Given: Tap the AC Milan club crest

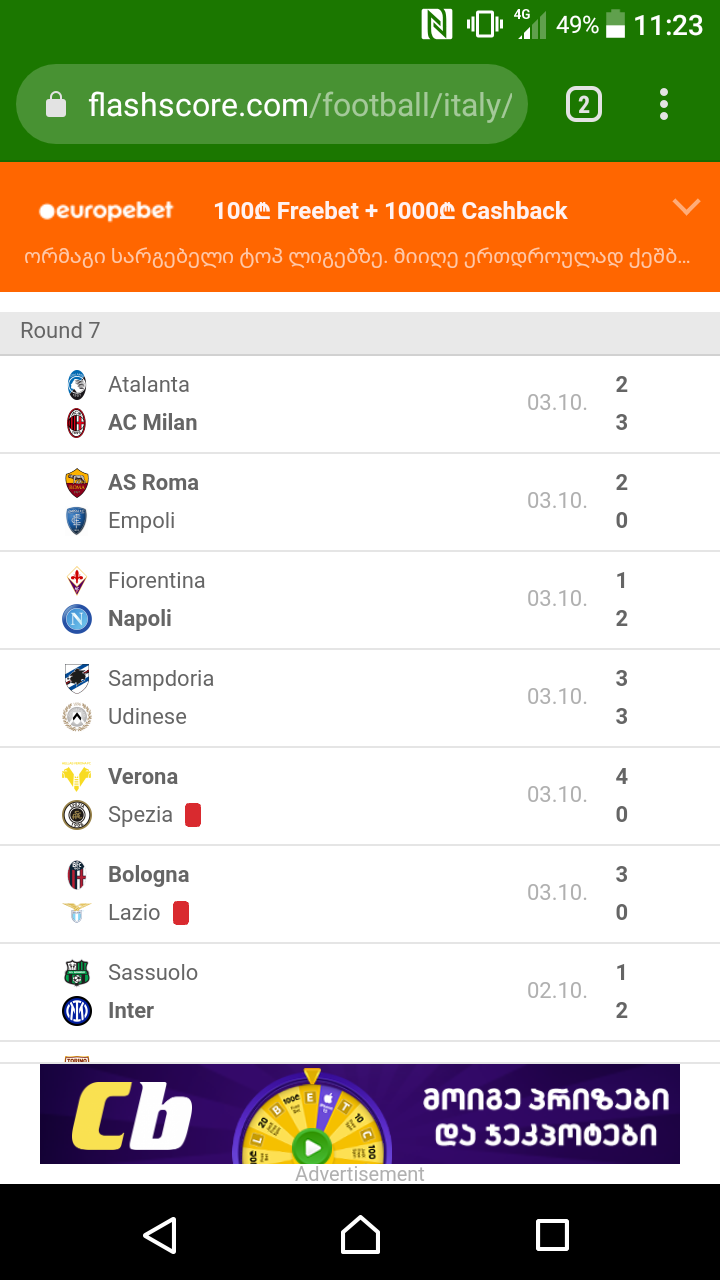Looking at the screenshot, I should pyautogui.click(x=77, y=423).
